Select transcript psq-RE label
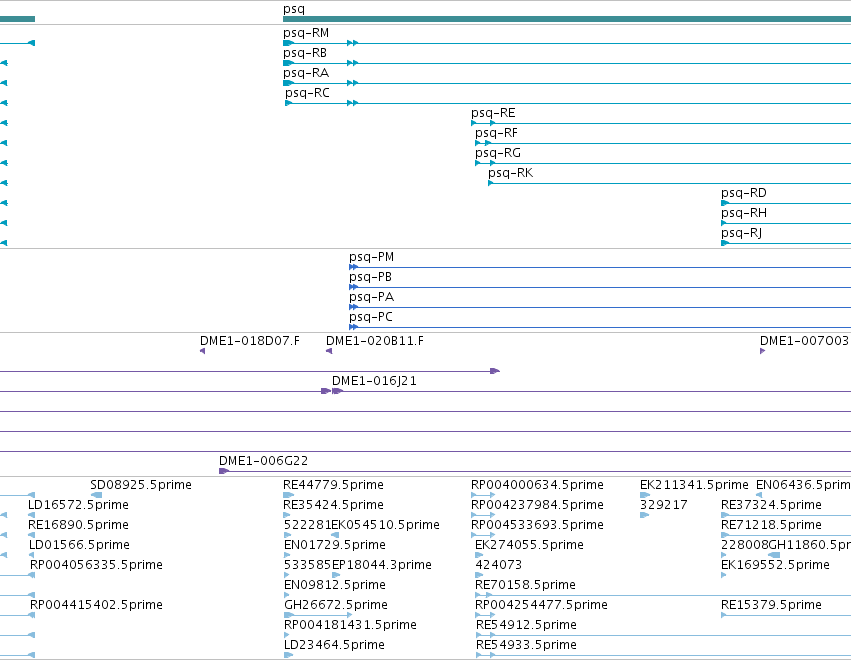Screen dimensions: 851x660 tap(493, 113)
